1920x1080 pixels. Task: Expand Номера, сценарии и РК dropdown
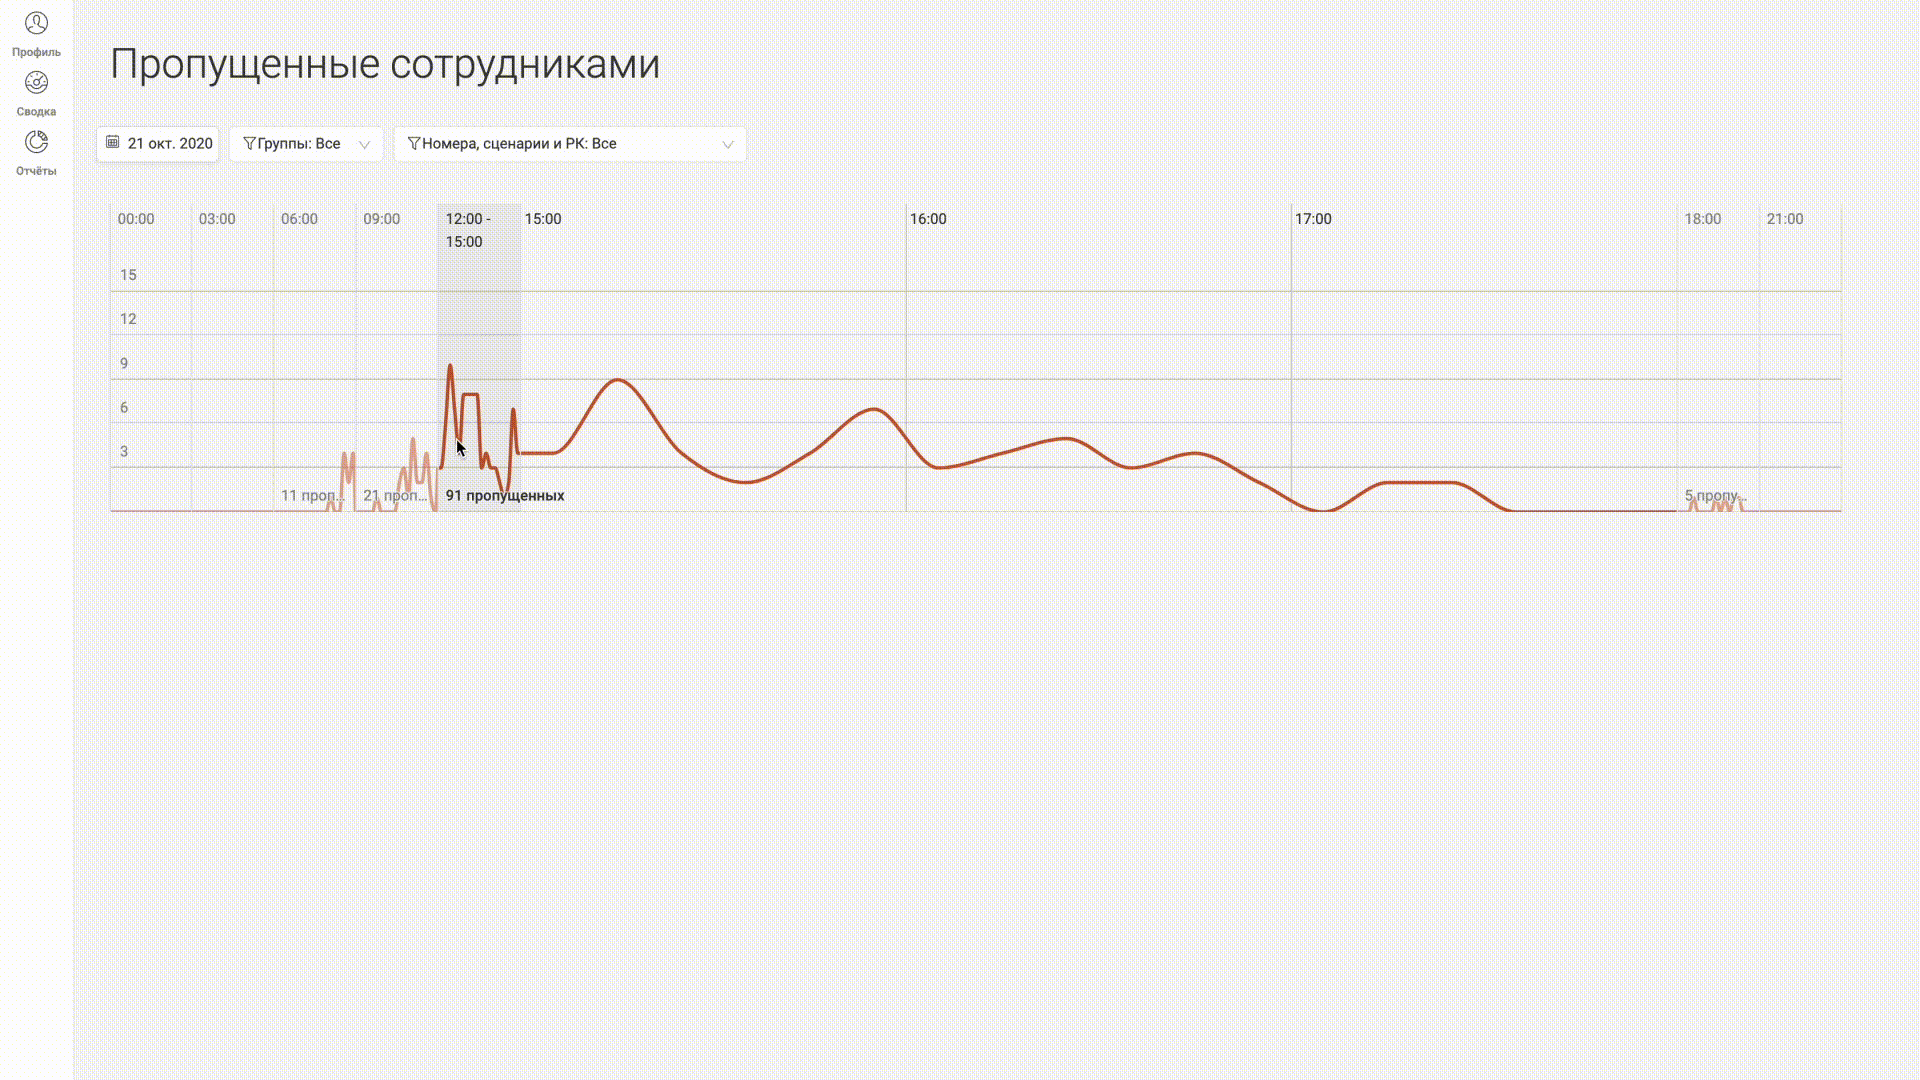pos(570,144)
